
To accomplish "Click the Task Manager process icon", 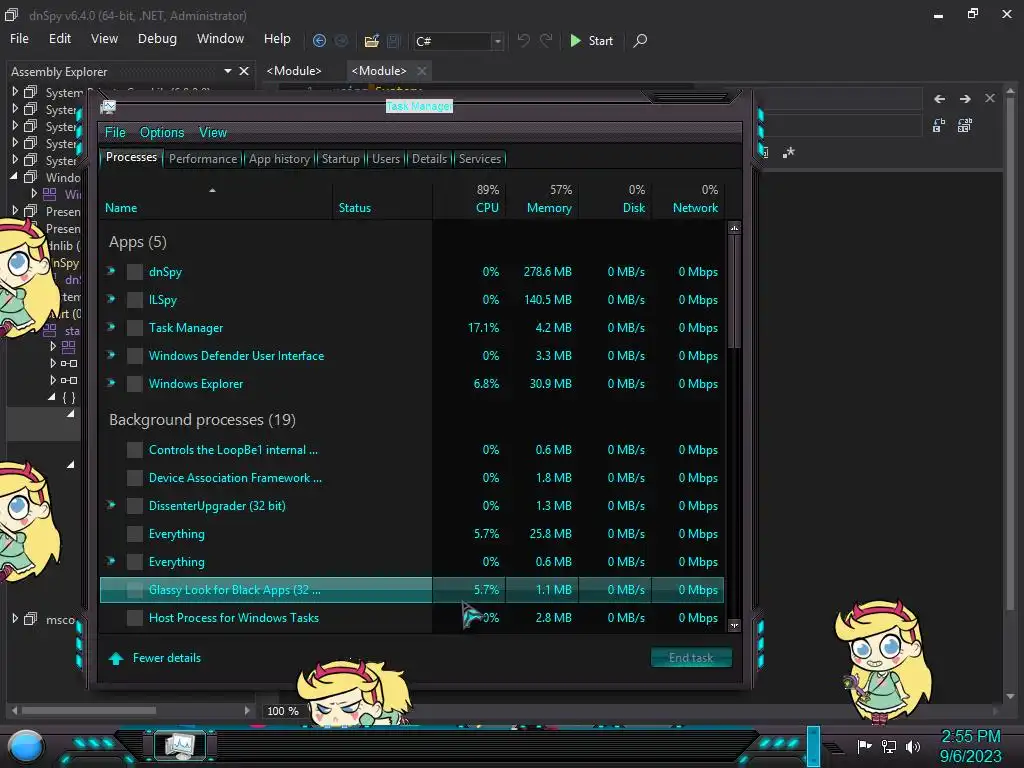I will tap(135, 328).
